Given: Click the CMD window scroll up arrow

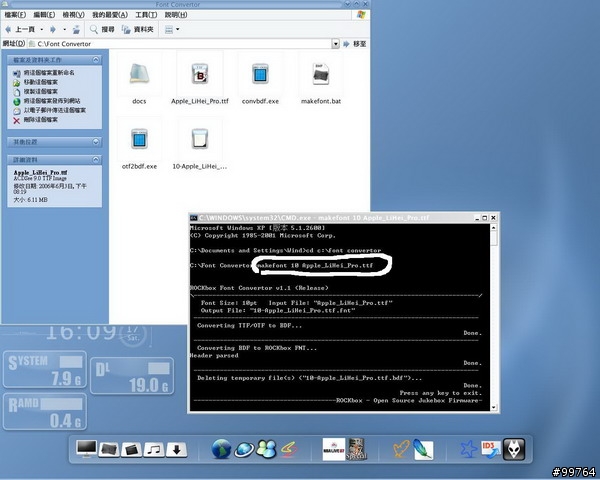Looking at the screenshot, I should click(x=494, y=228).
